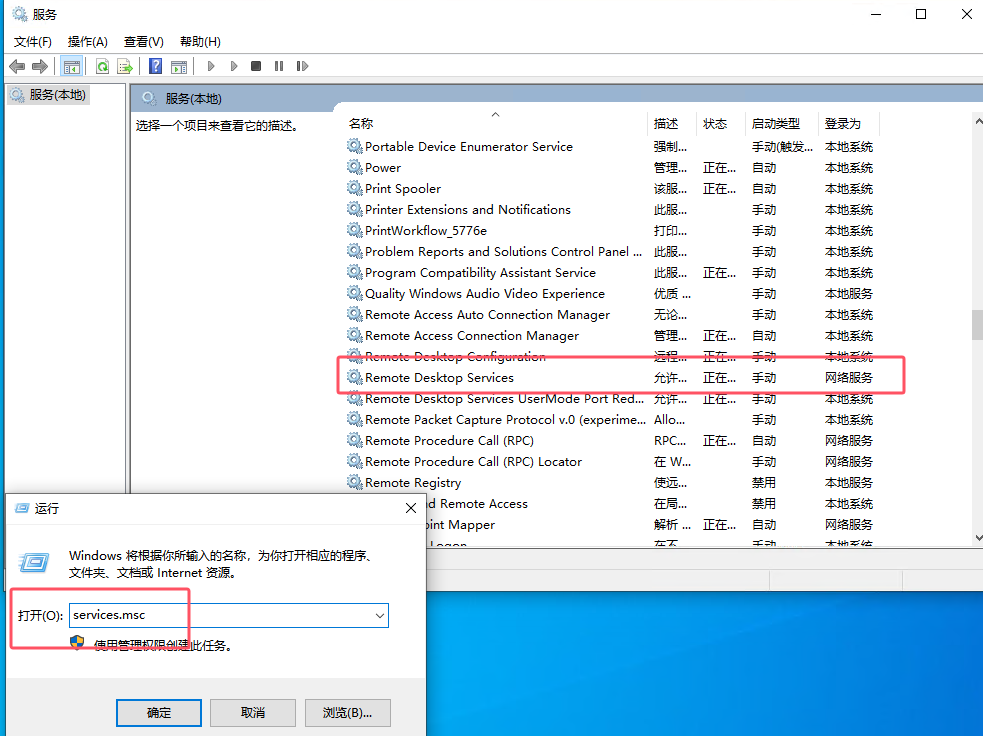
Task: Maximize the 服务 window
Action: pos(921,14)
